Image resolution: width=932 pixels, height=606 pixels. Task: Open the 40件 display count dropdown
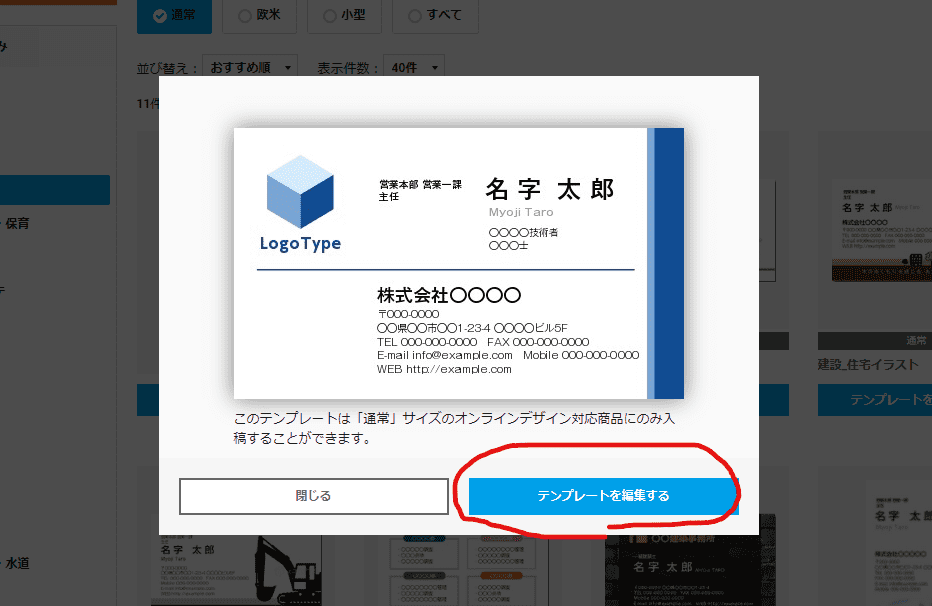point(414,68)
